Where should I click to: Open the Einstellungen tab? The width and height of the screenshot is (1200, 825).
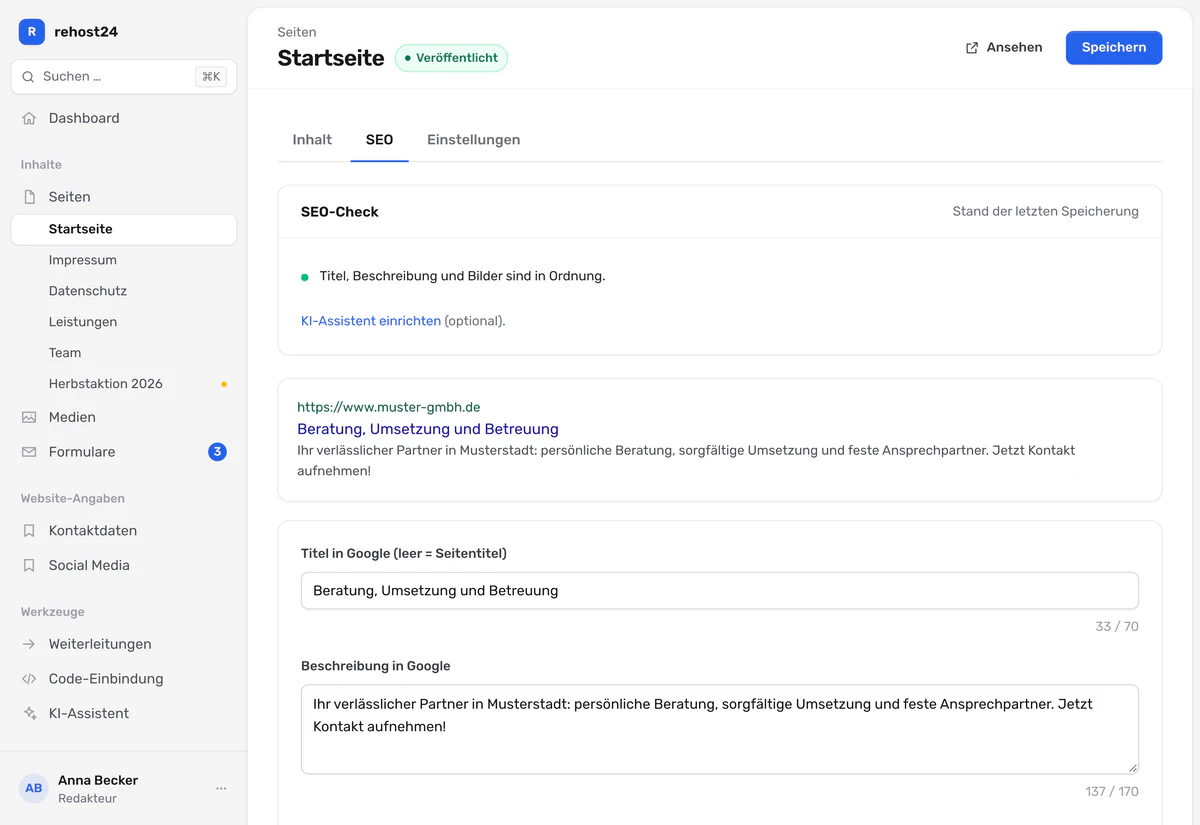tap(474, 140)
